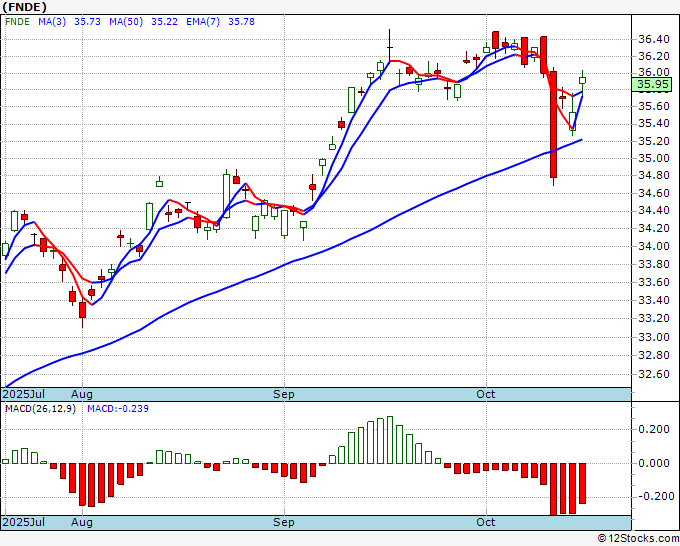
Task: Click Aug on MACD date axis
Action: pyautogui.click(x=82, y=522)
